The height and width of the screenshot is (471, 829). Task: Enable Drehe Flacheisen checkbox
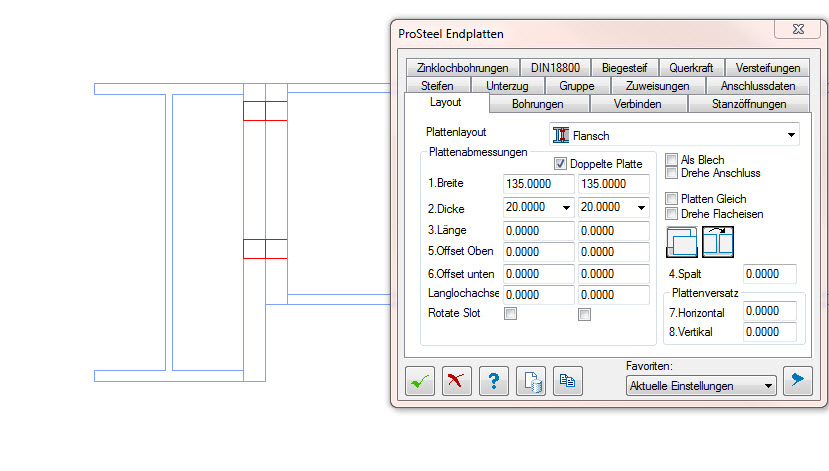pos(671,214)
